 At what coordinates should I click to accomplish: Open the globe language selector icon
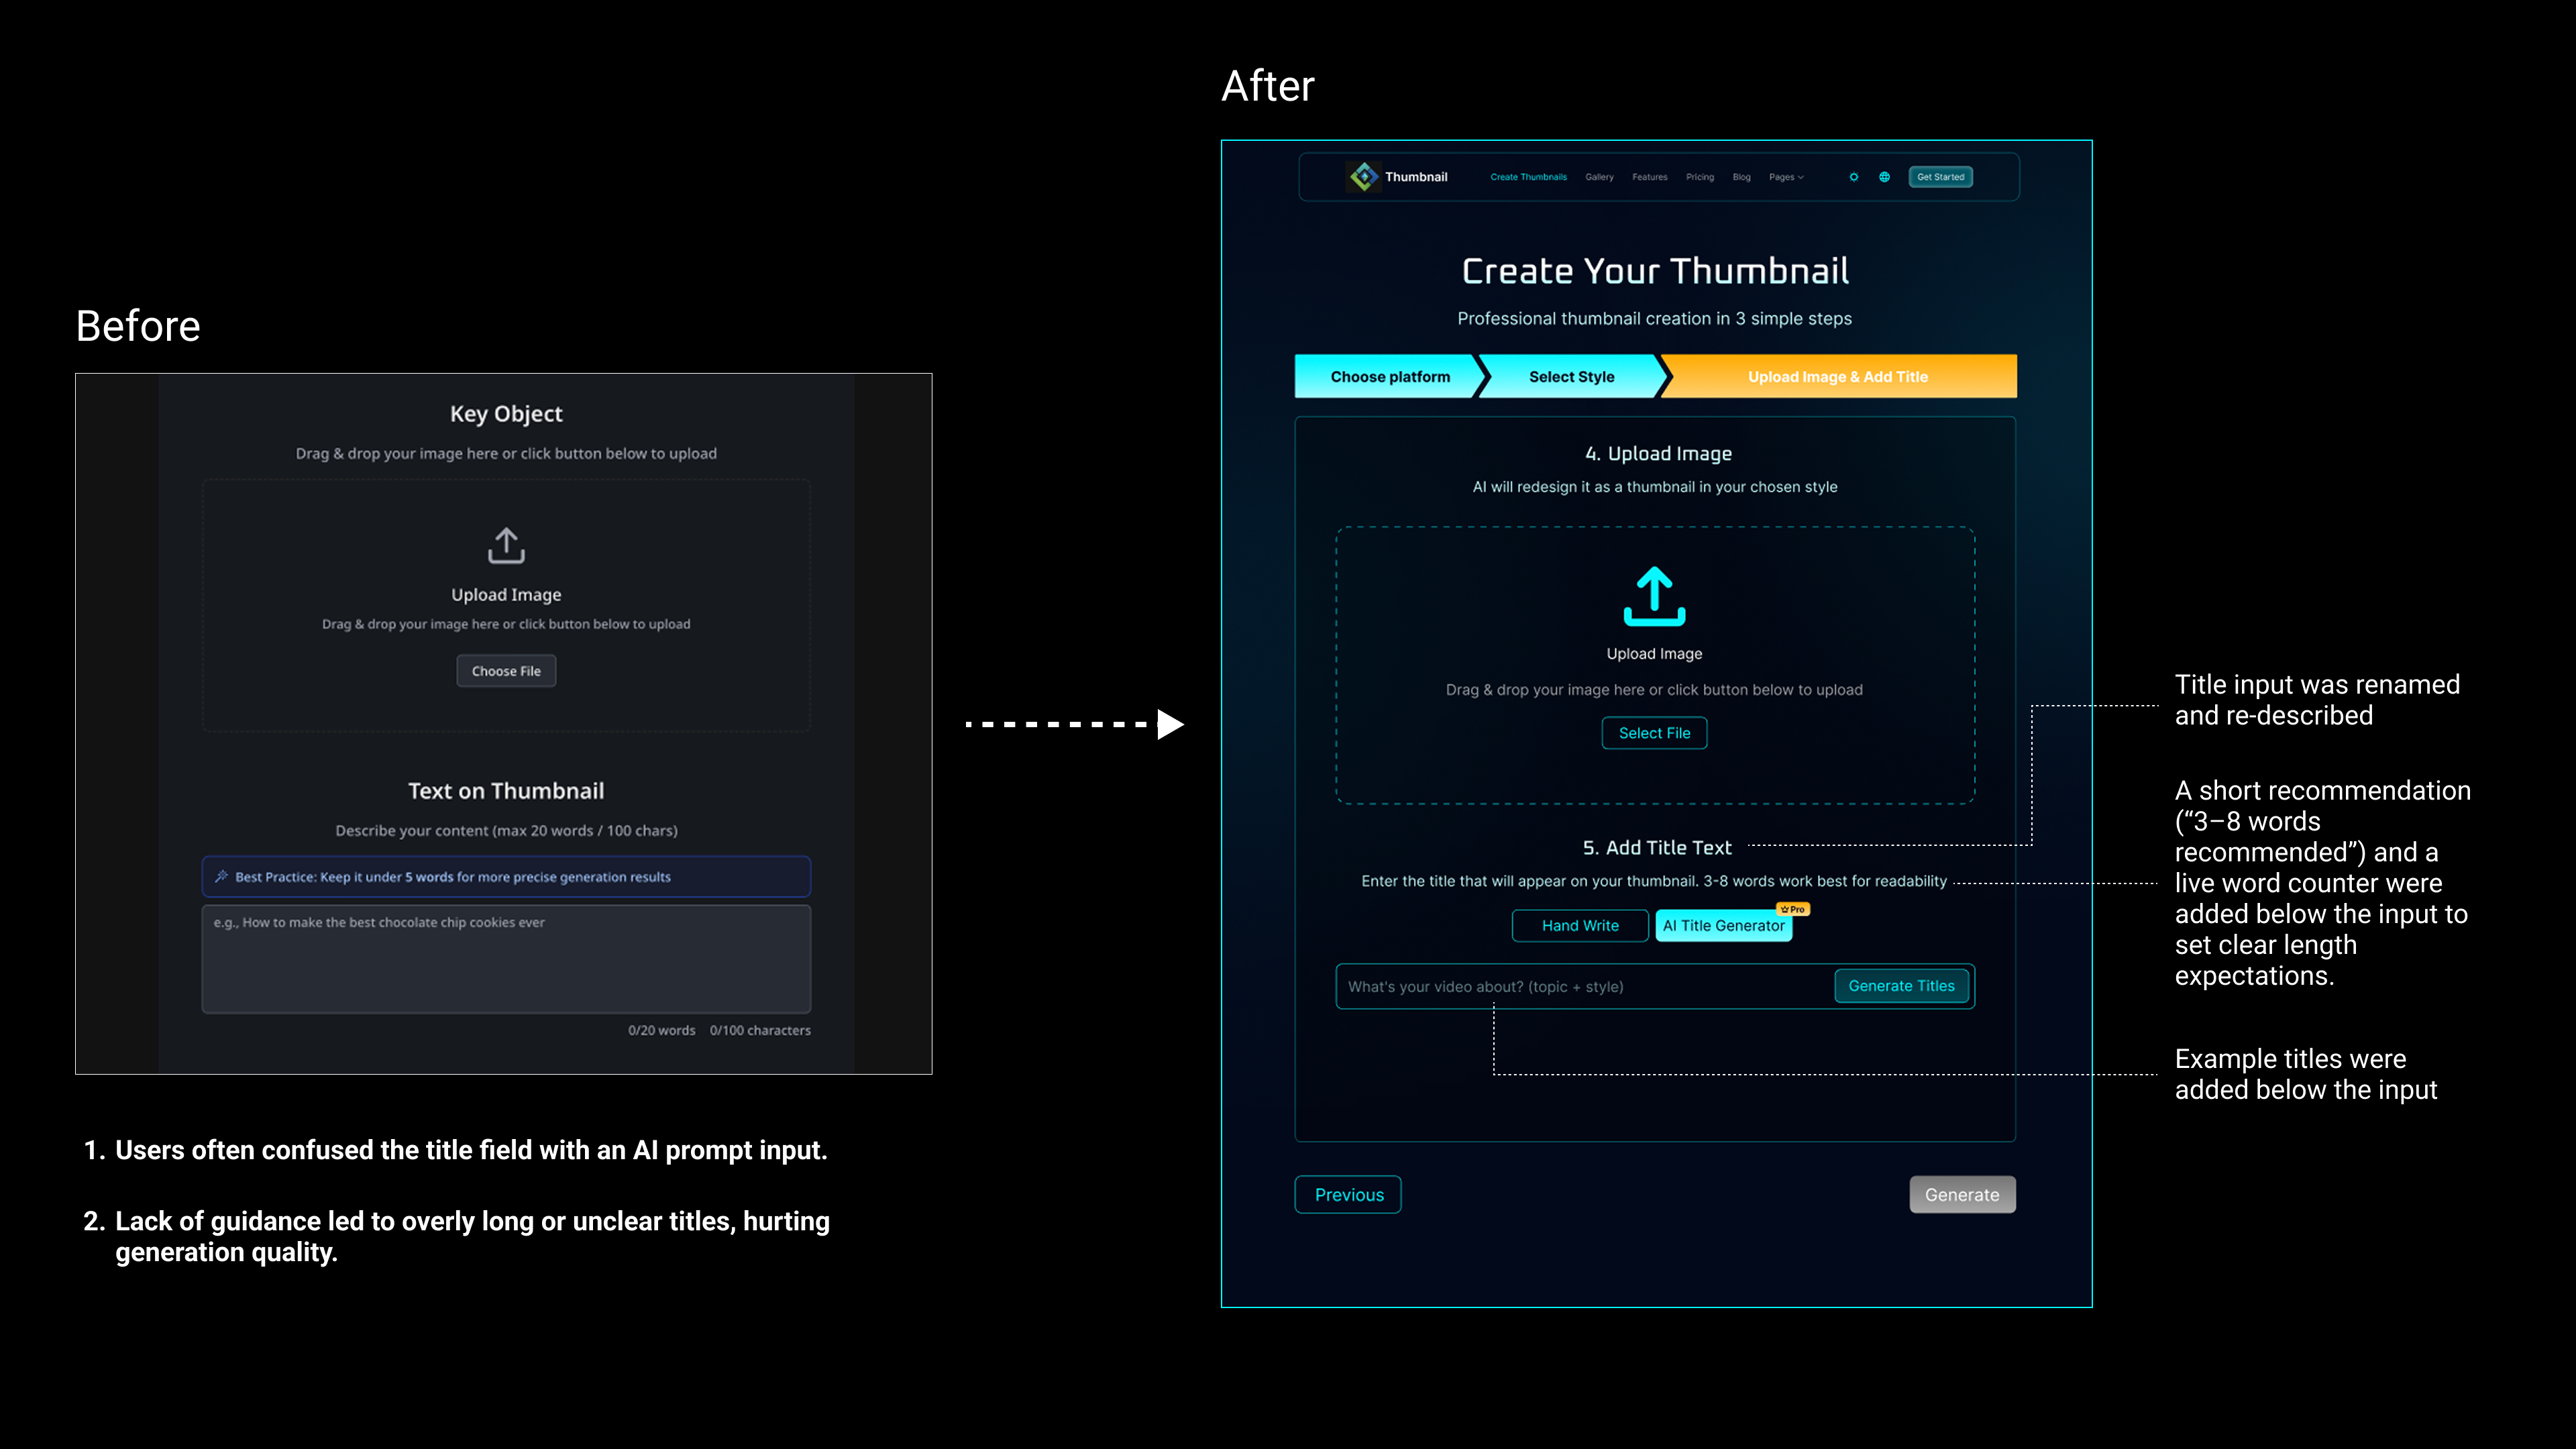1884,177
